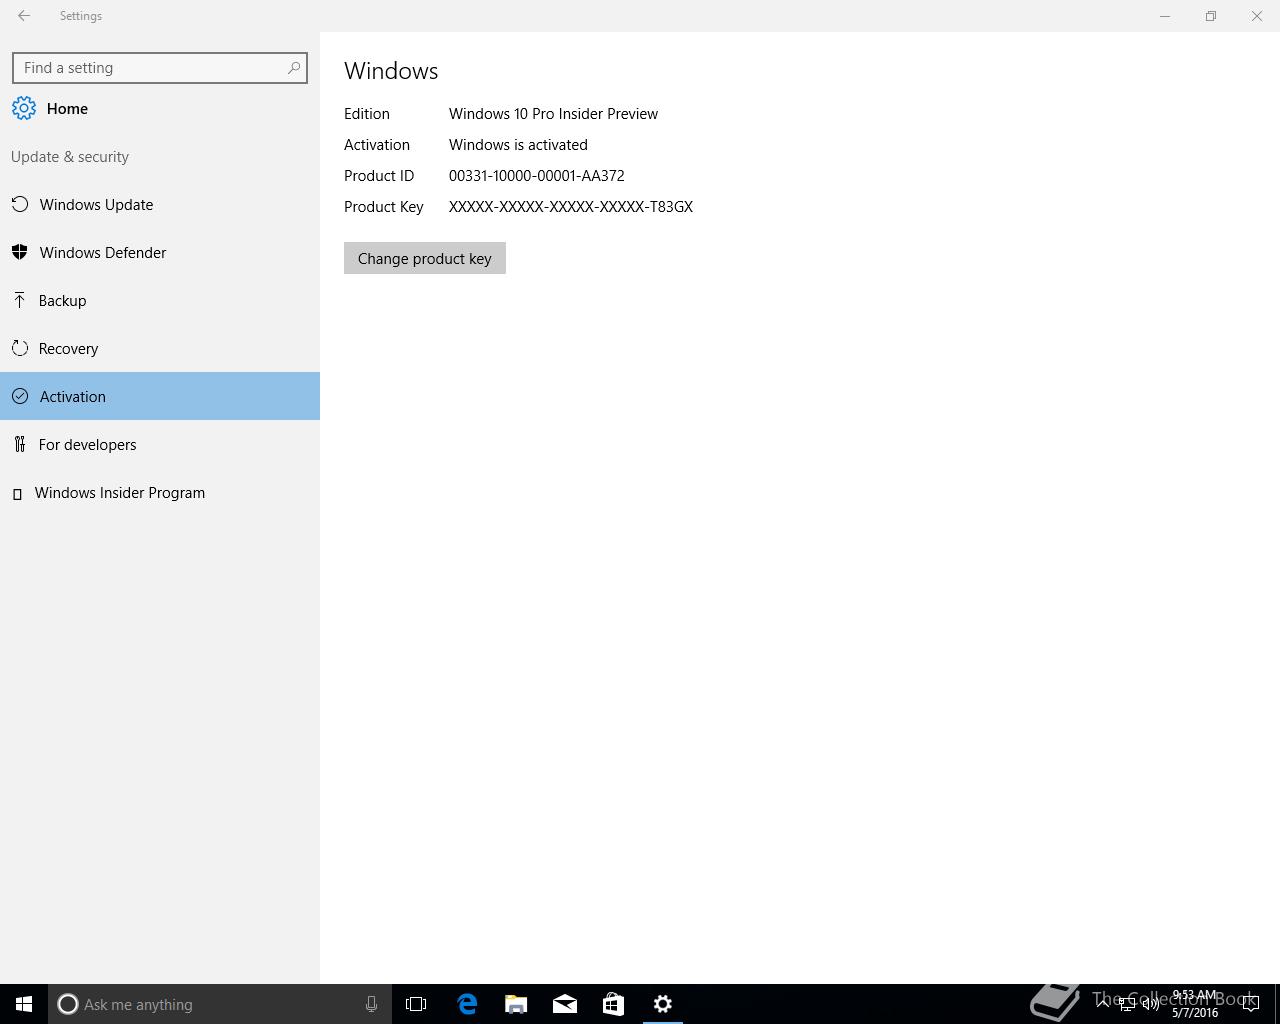Open the Mail app from the taskbar
This screenshot has height=1024, width=1280.
point(565,1004)
